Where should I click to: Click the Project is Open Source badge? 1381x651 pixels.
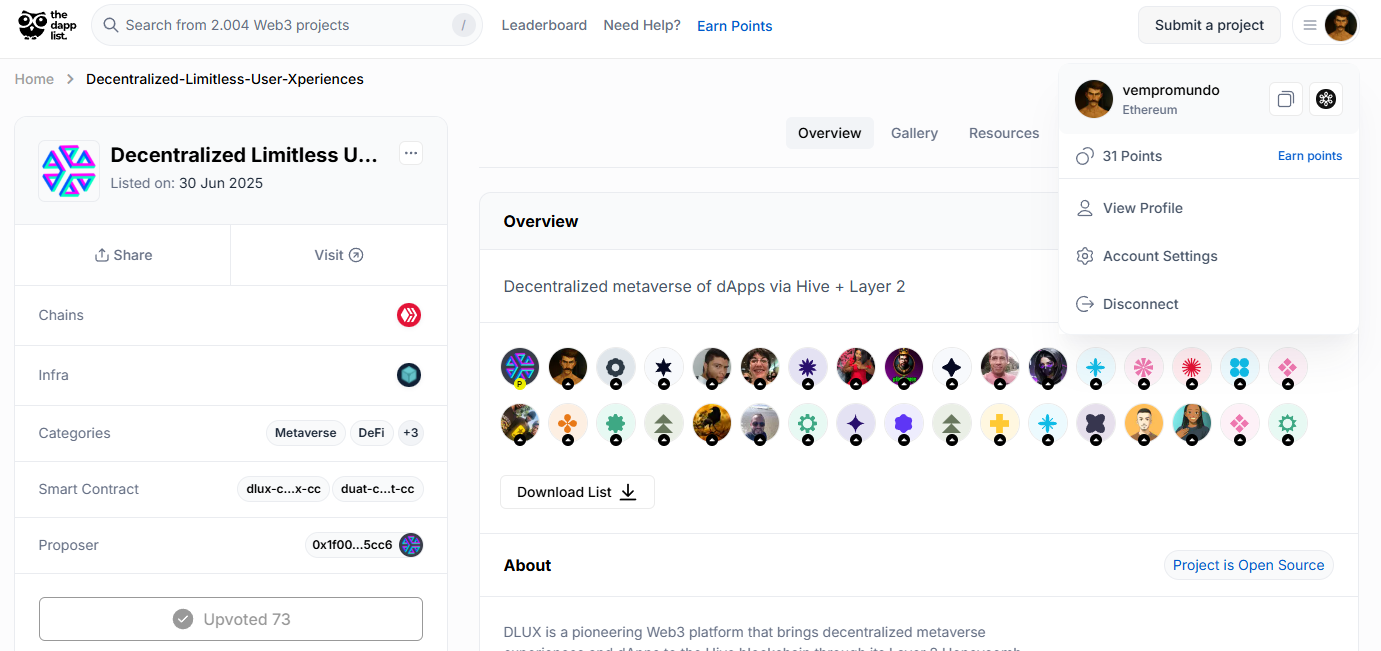coord(1249,565)
